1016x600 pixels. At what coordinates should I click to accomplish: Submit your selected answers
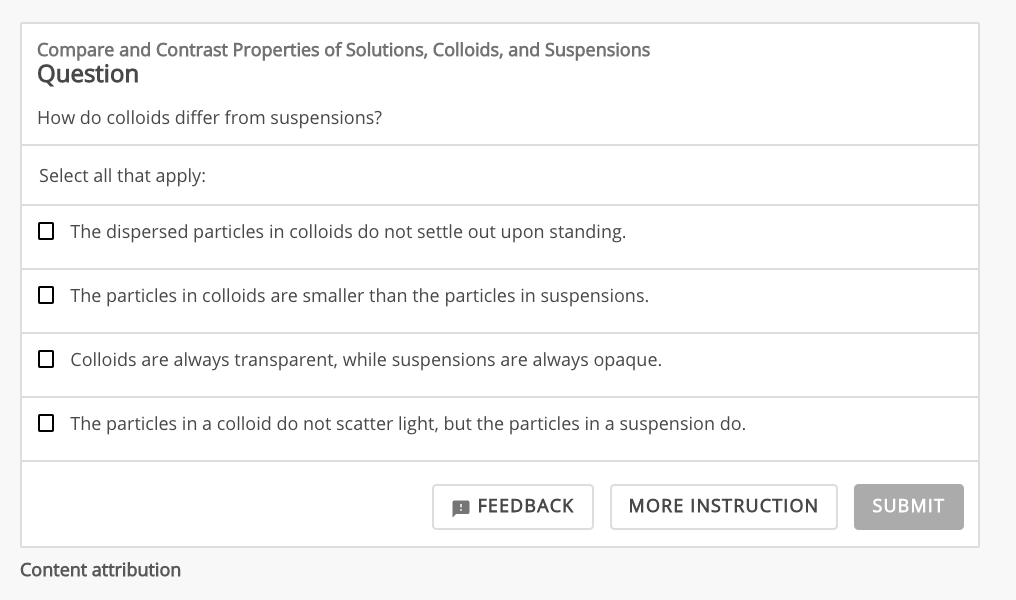pos(908,506)
